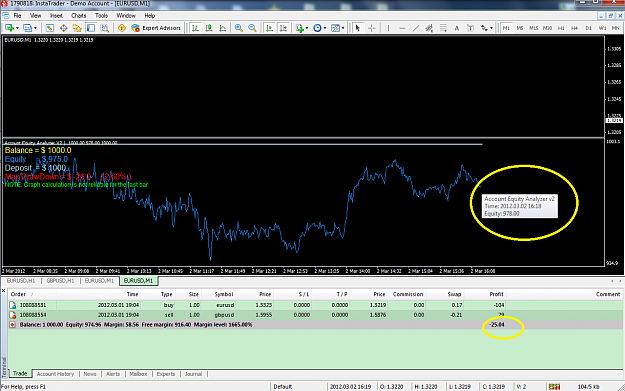Show the Market Watch window

(49, 28)
